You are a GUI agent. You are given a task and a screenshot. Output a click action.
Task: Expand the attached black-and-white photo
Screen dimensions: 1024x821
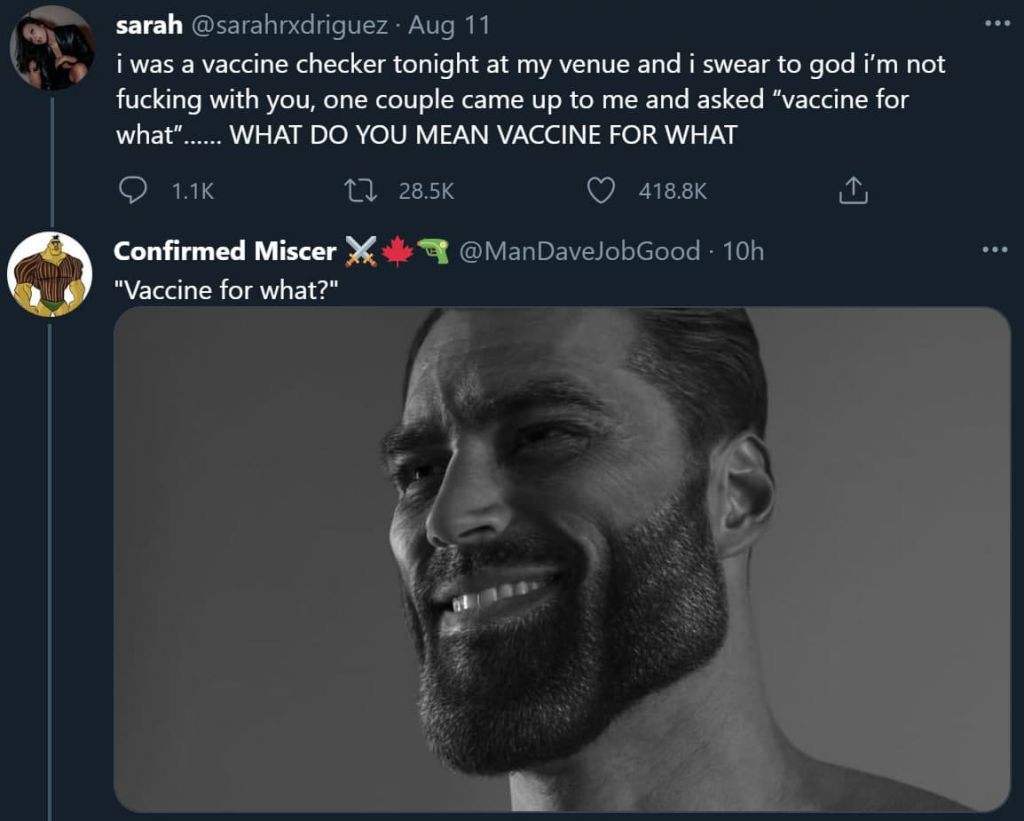[x=561, y=558]
